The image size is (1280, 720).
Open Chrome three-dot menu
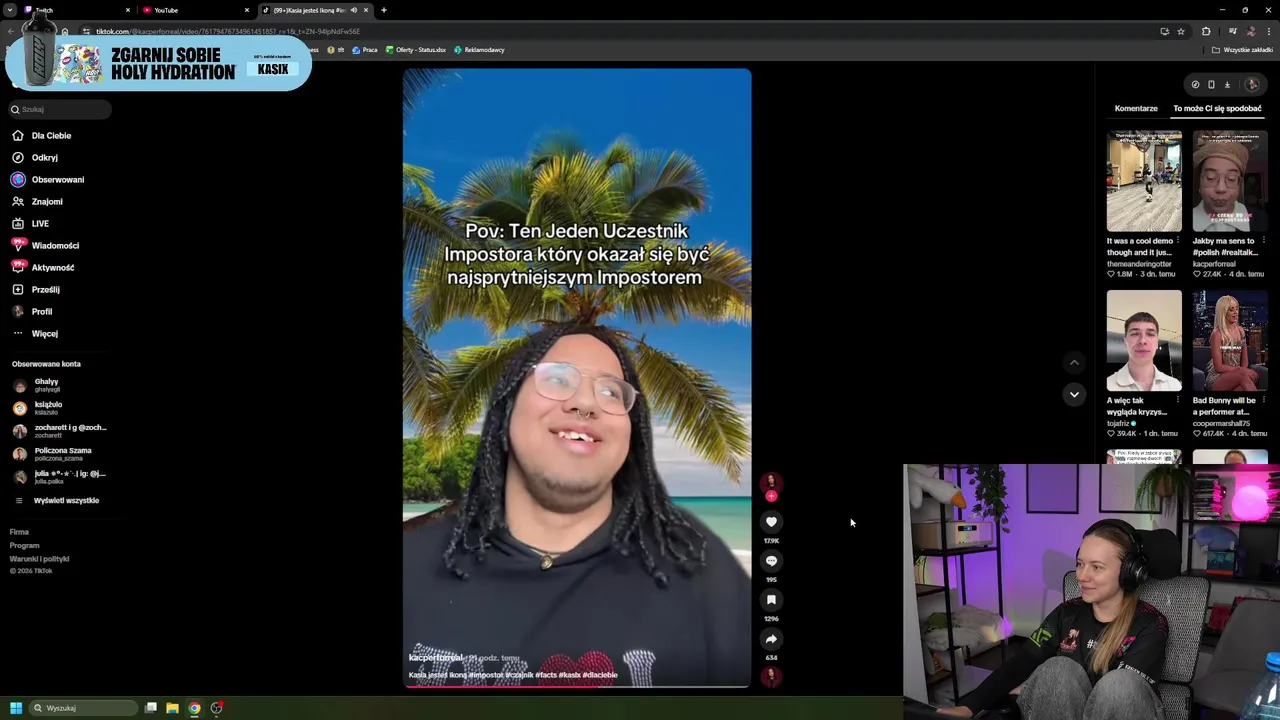coord(1268,31)
